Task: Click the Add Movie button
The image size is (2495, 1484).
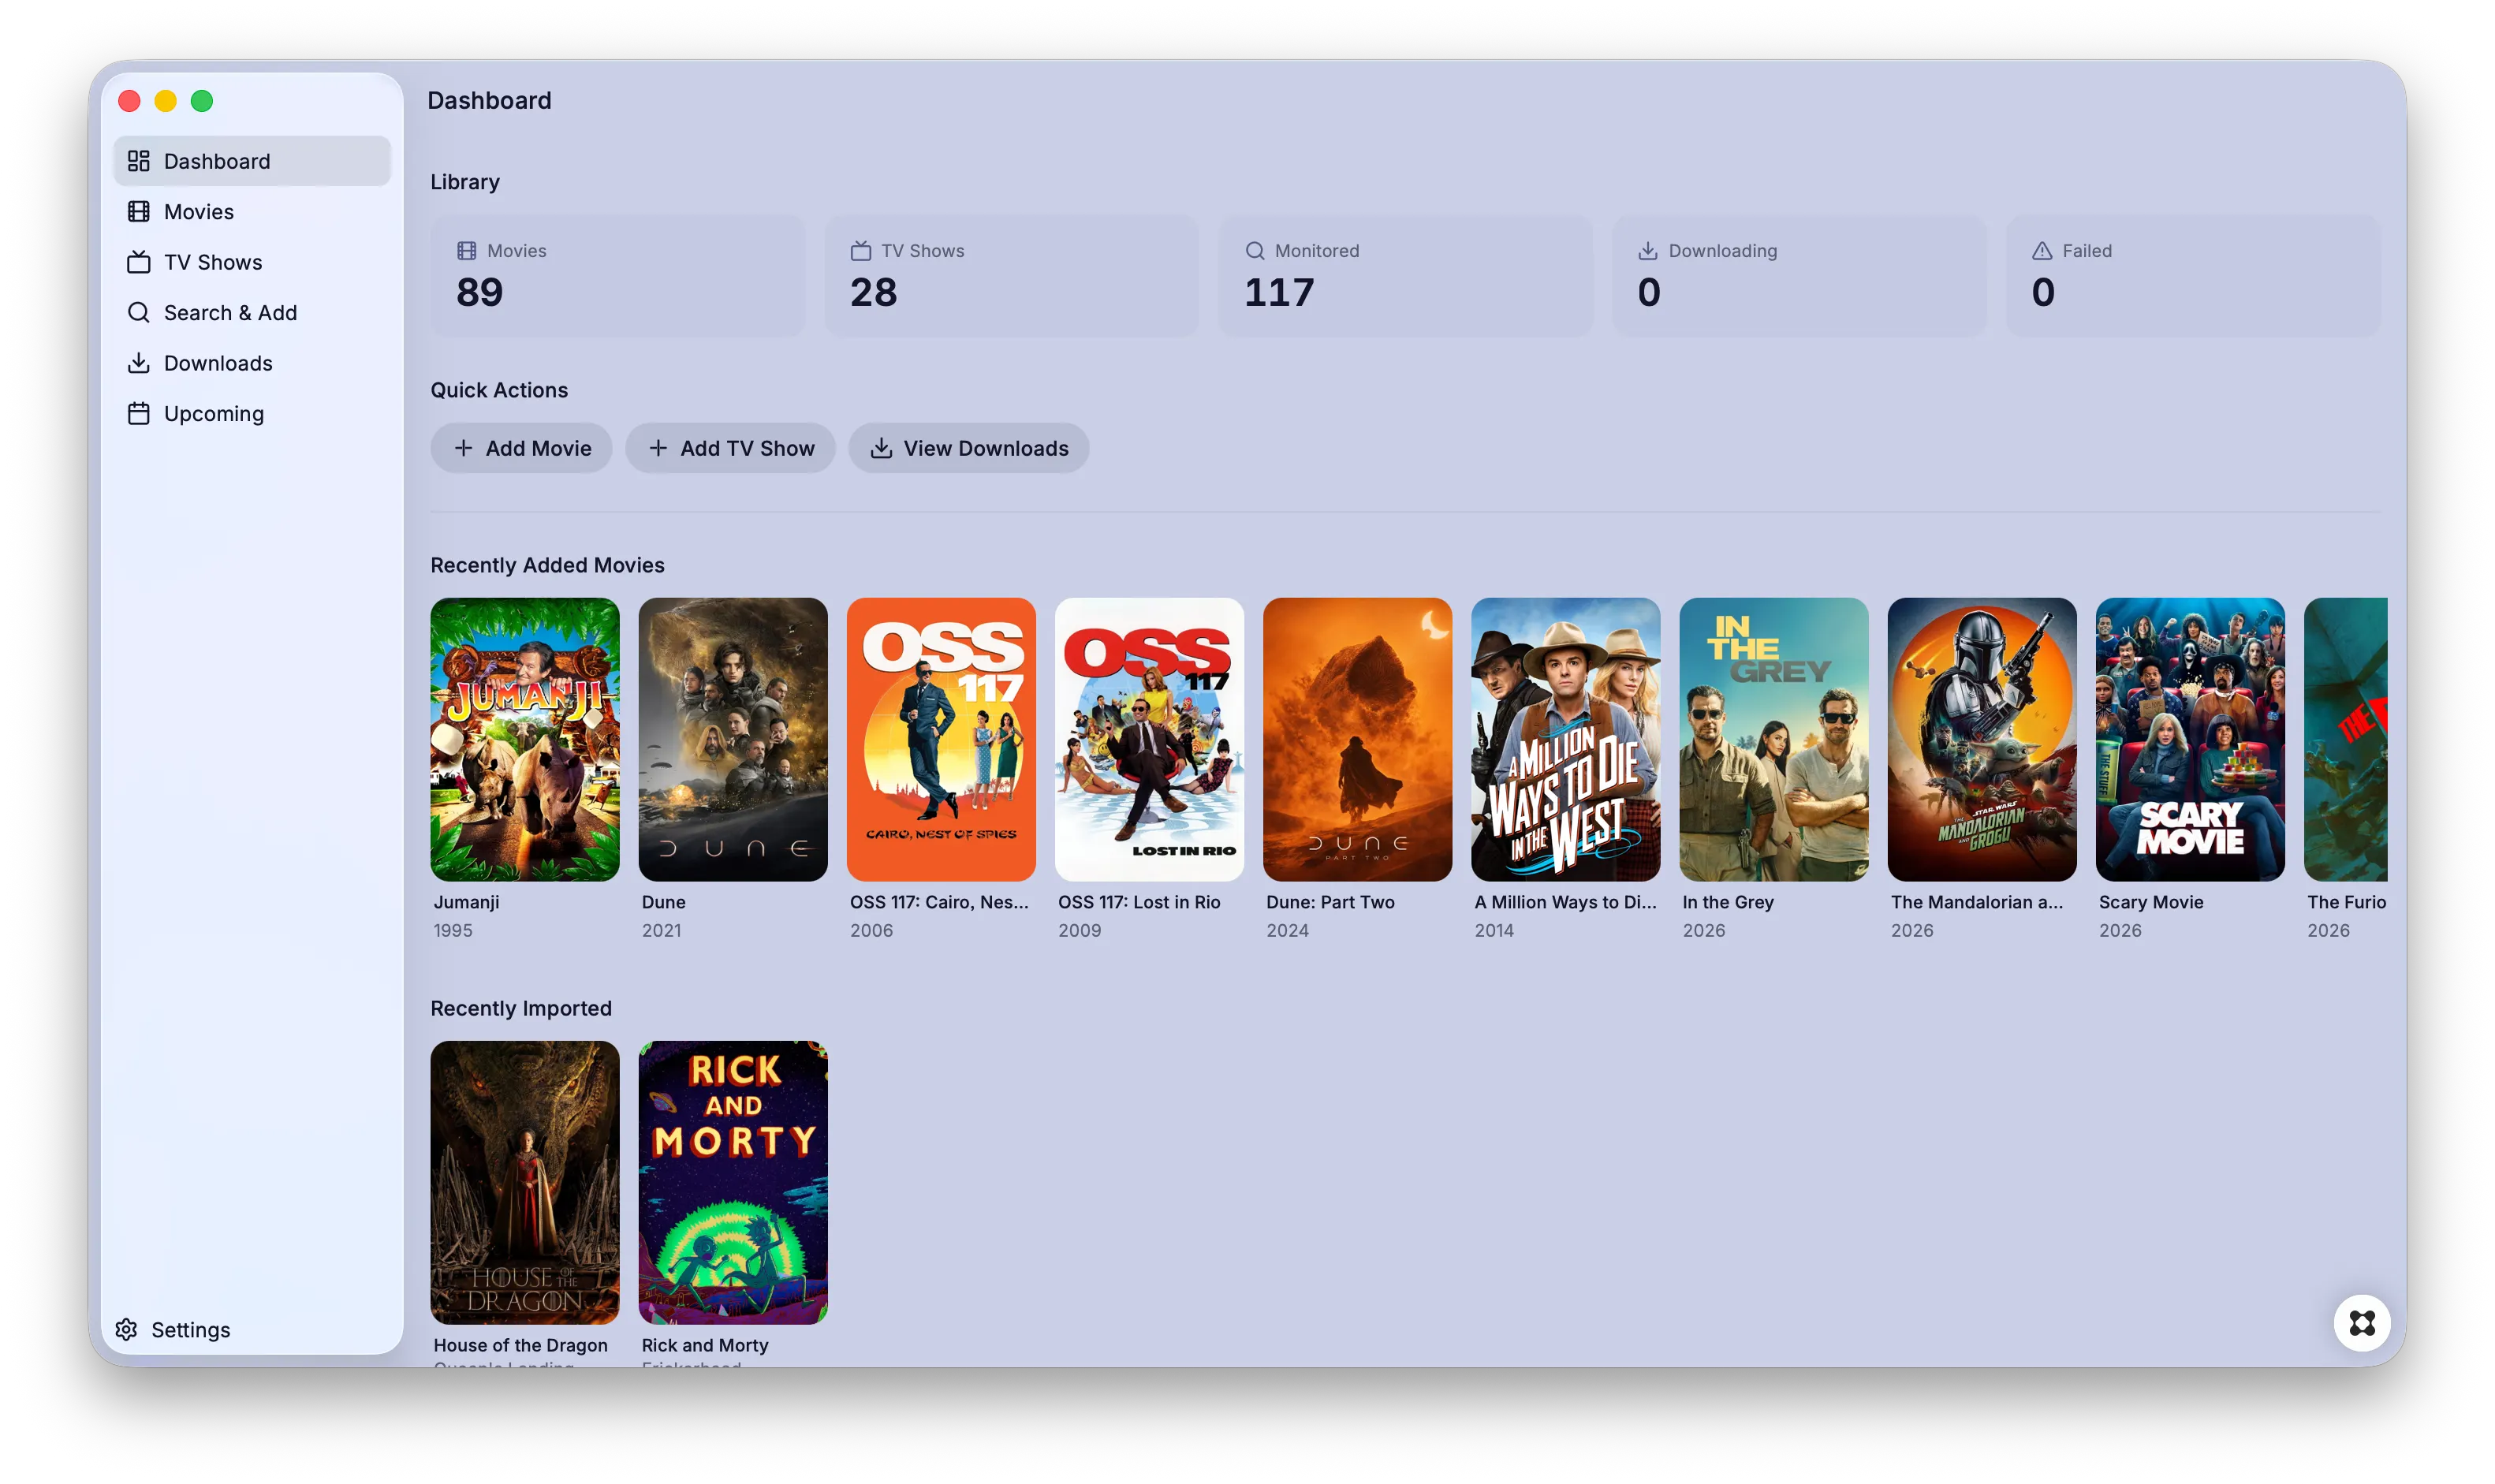Action: tap(521, 448)
